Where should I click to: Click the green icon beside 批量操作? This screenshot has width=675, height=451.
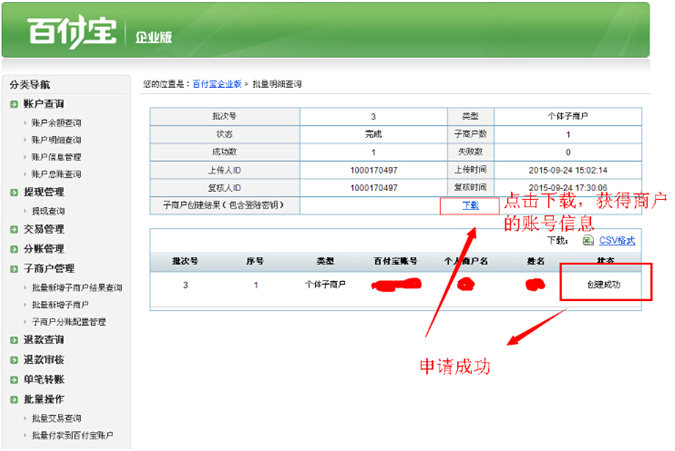14,399
